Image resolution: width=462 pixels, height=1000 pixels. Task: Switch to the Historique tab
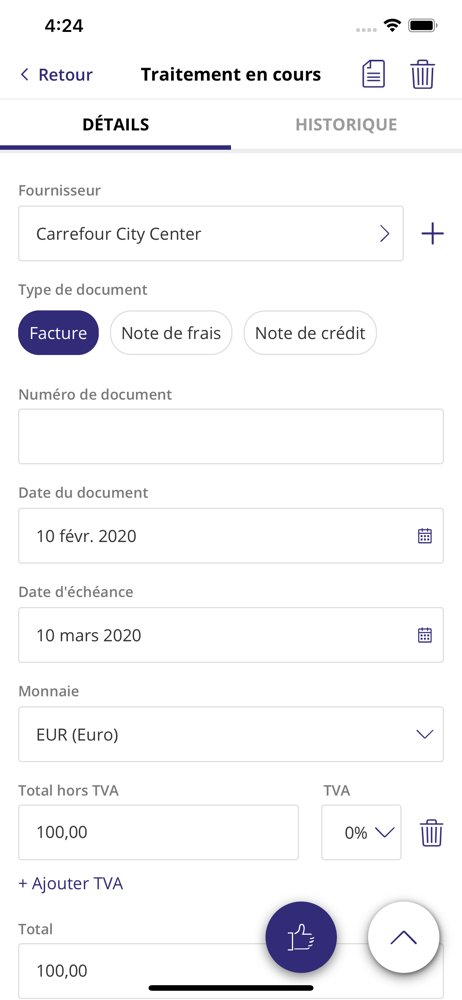[x=346, y=124]
